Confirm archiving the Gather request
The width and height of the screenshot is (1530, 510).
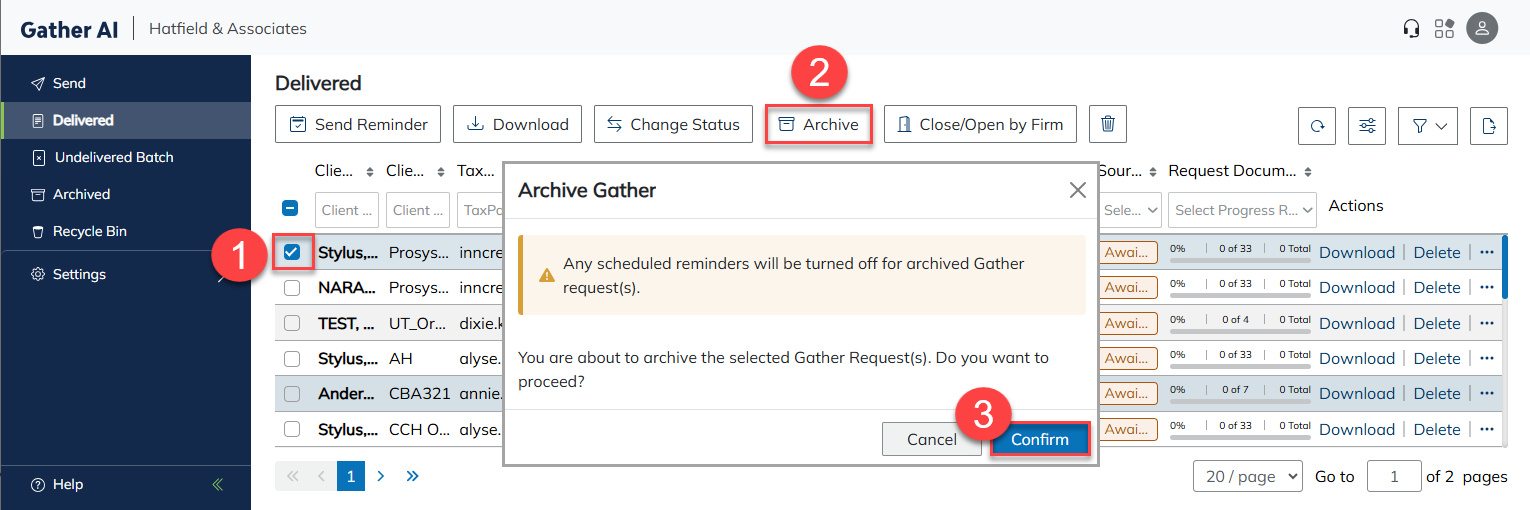1039,439
